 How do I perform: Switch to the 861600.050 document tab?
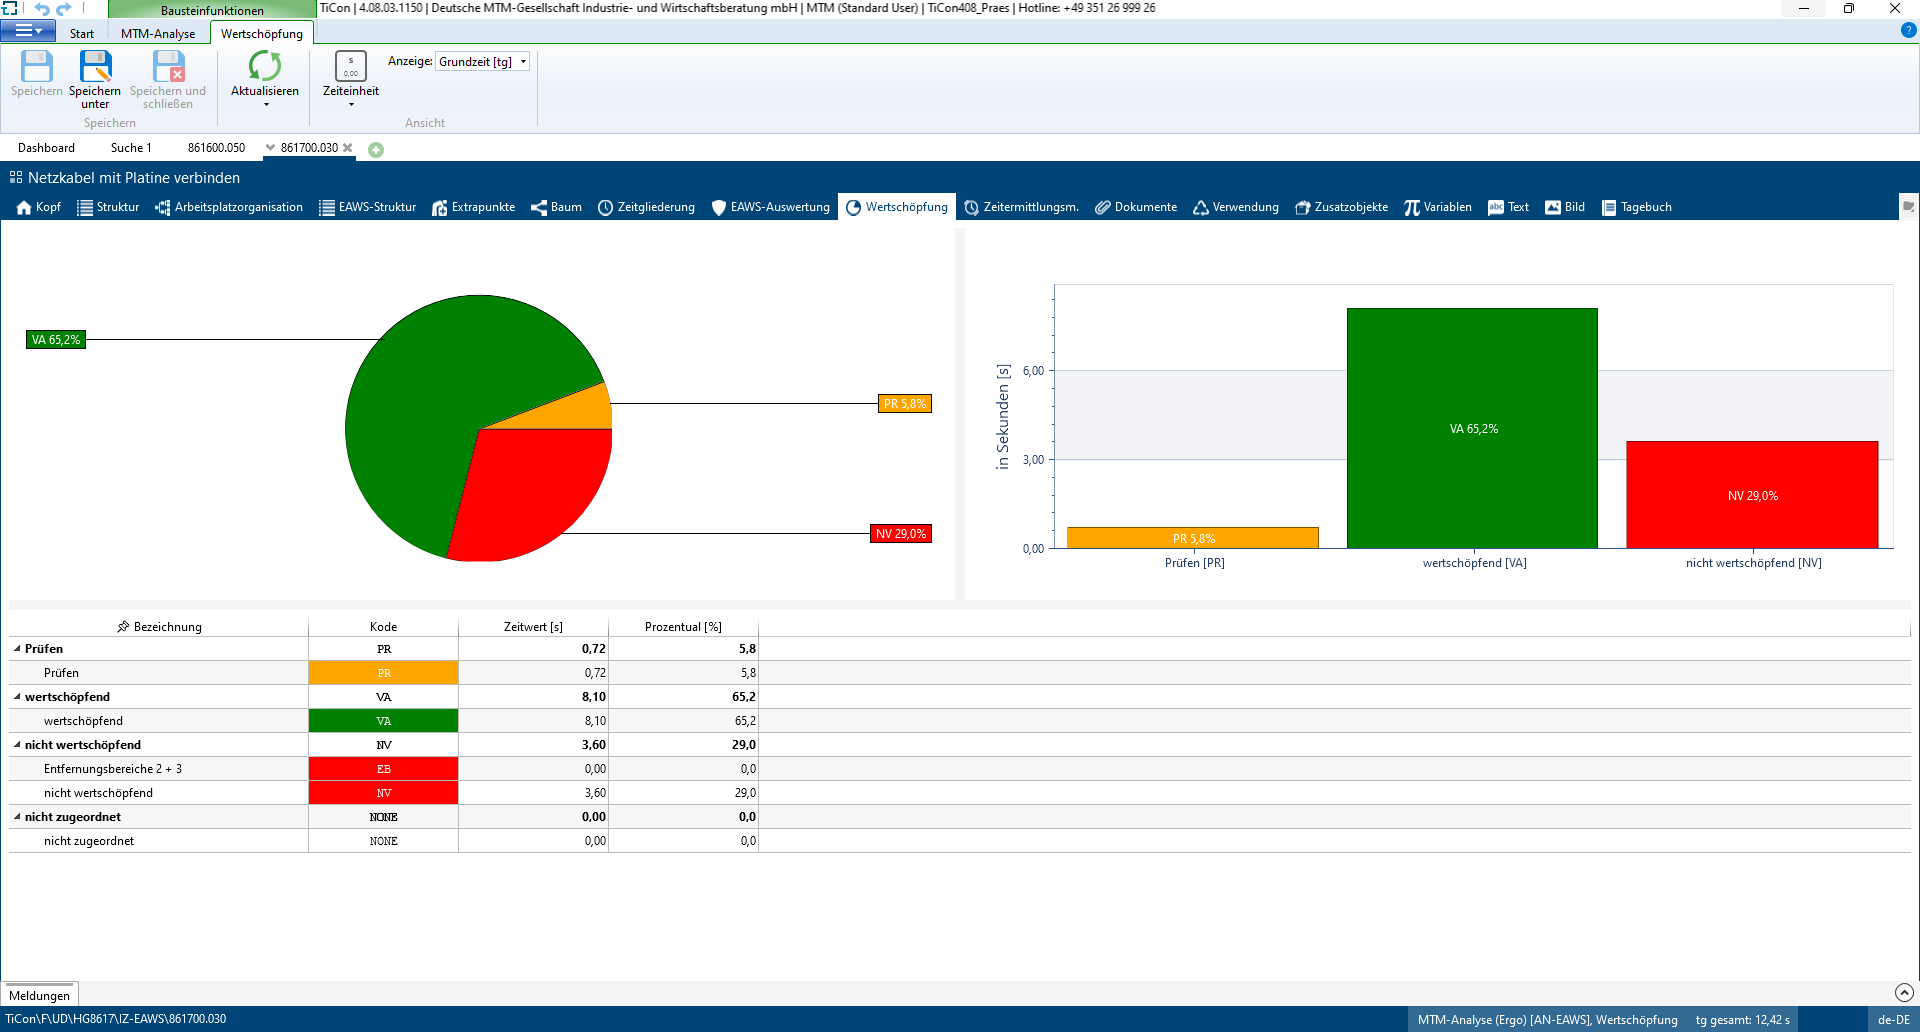tap(216, 148)
